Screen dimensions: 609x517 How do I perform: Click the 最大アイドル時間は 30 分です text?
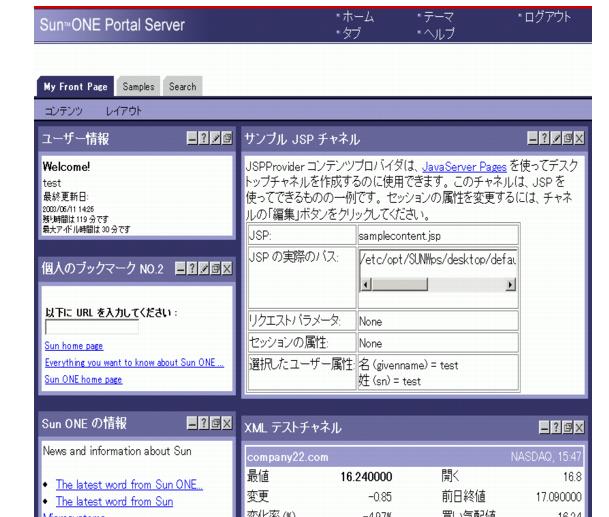(x=87, y=230)
